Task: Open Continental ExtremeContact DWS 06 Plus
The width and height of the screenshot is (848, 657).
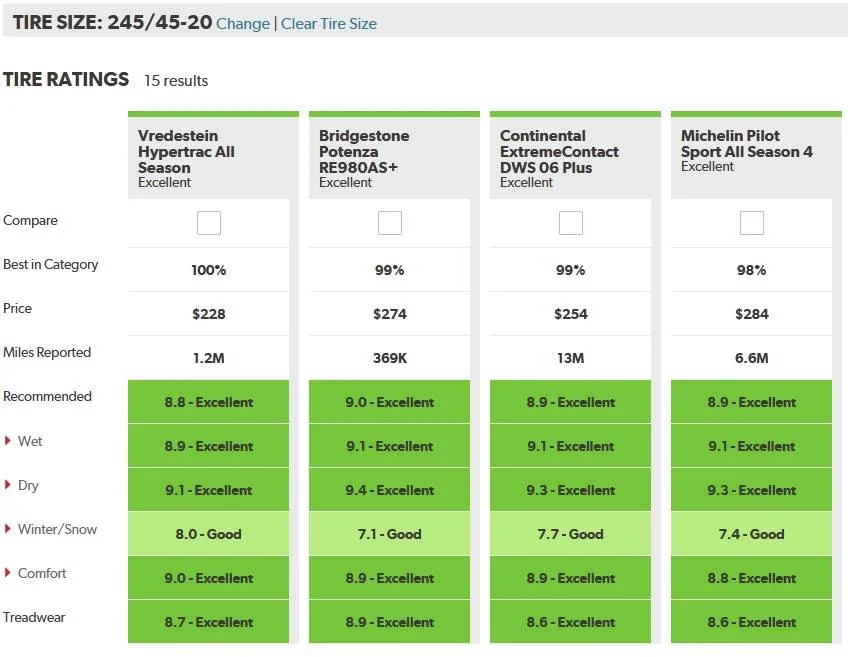Action: [559, 151]
